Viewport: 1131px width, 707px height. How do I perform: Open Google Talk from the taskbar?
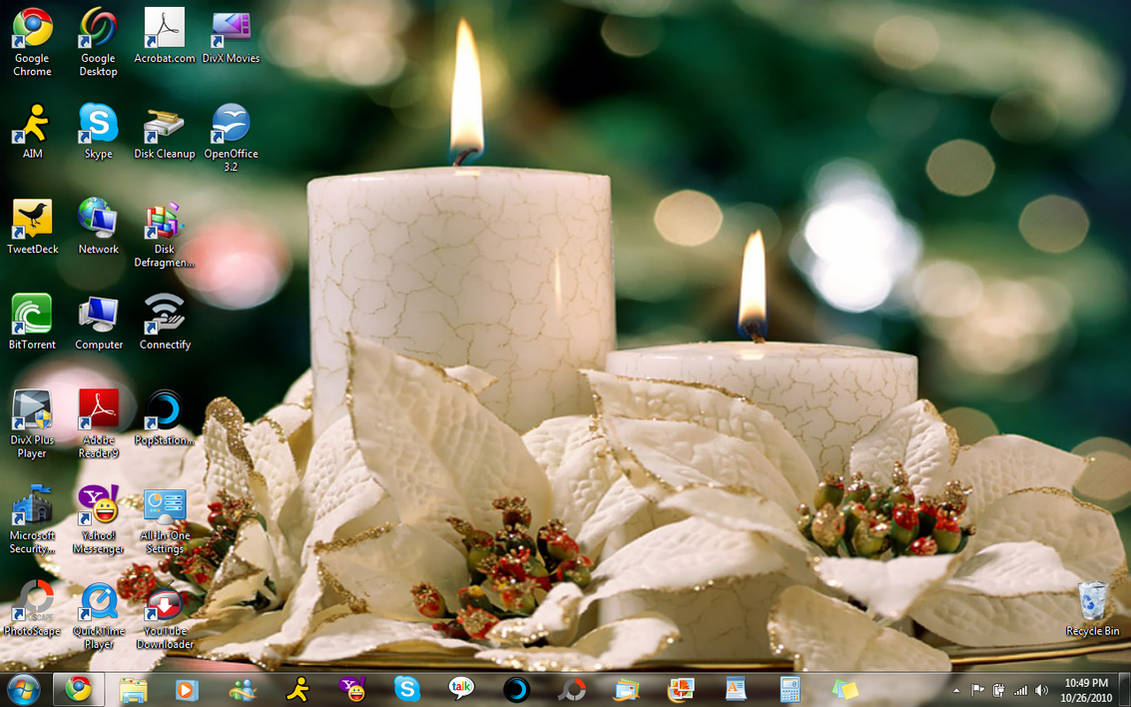462,690
